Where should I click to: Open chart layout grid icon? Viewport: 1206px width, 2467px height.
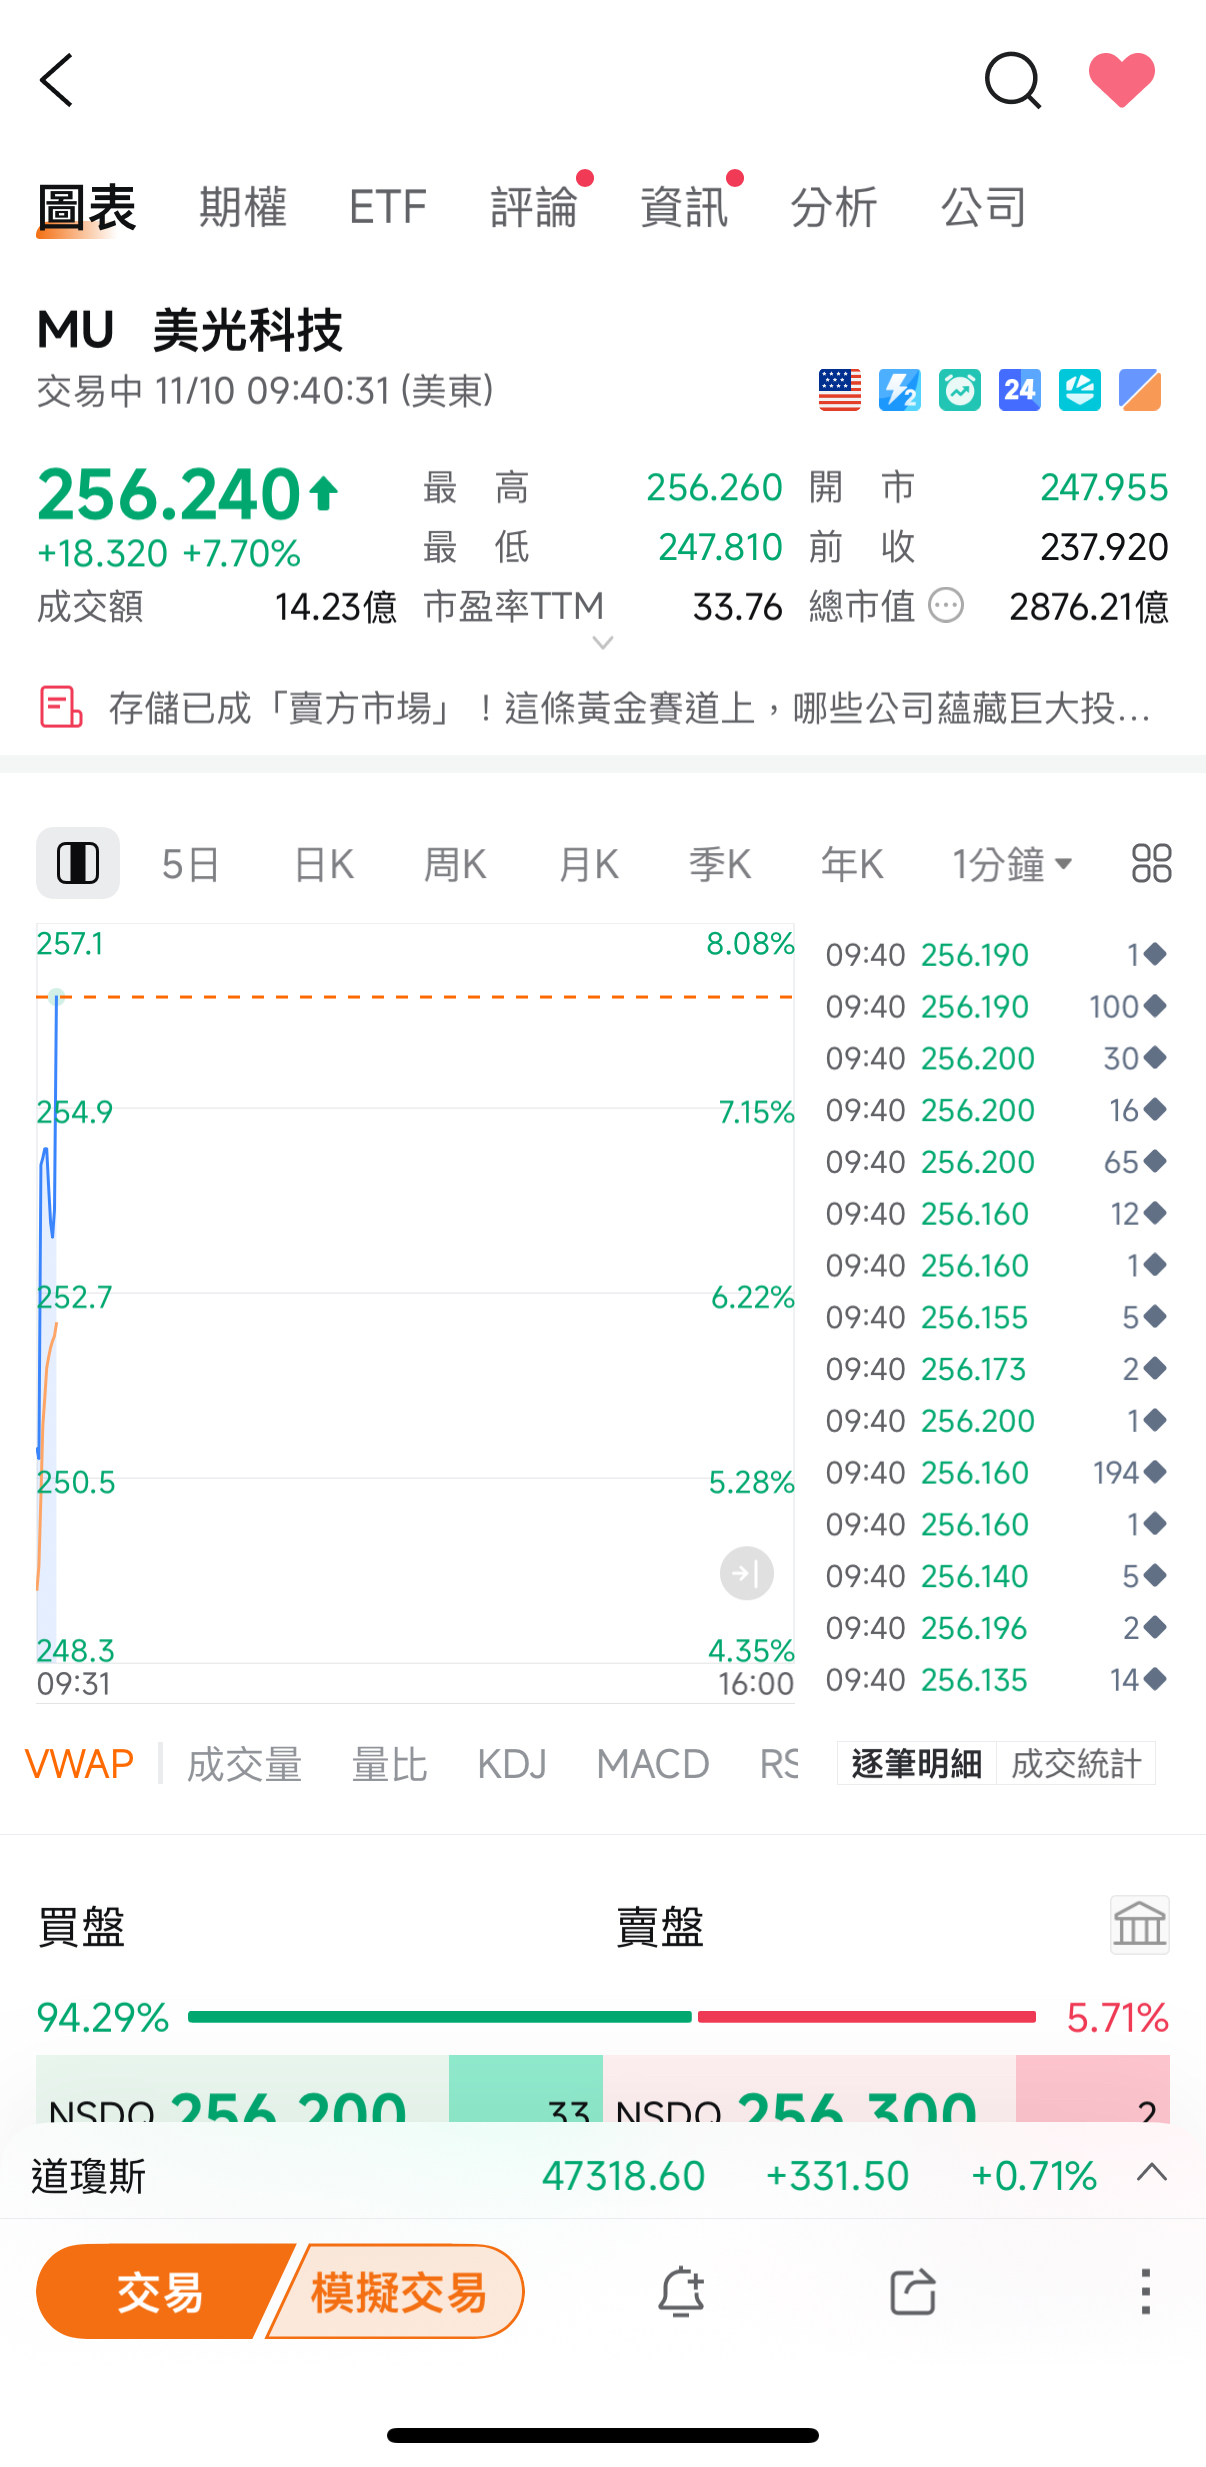[x=1151, y=863]
